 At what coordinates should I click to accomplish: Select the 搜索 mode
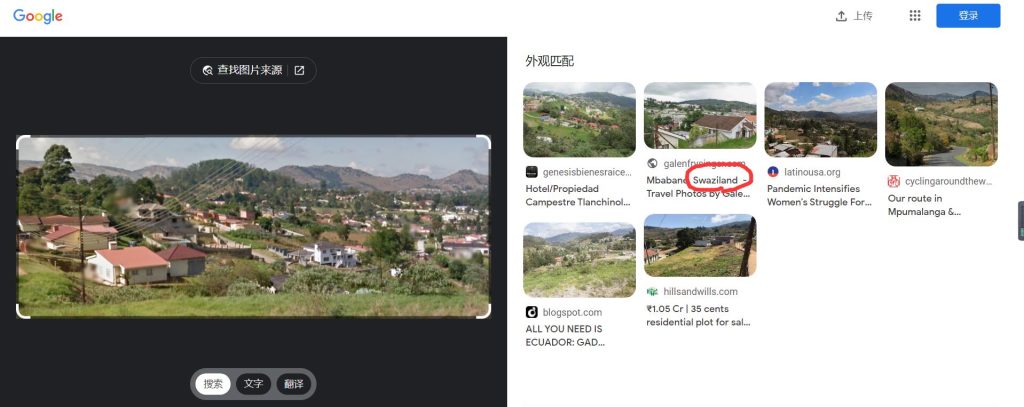(x=213, y=384)
